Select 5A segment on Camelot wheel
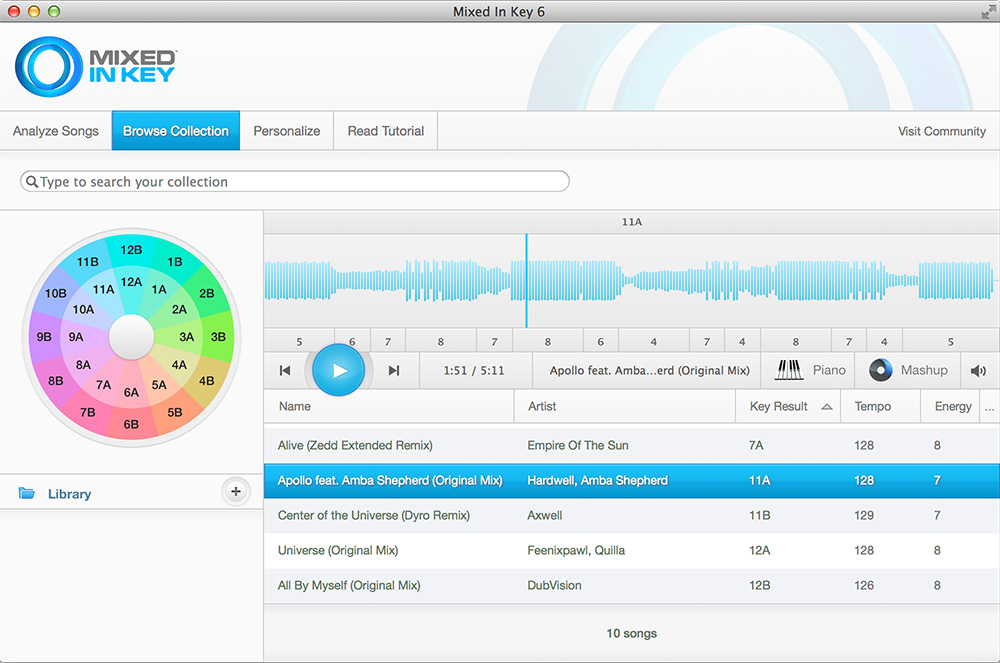Screen dimensions: 1000x663 click(x=159, y=385)
